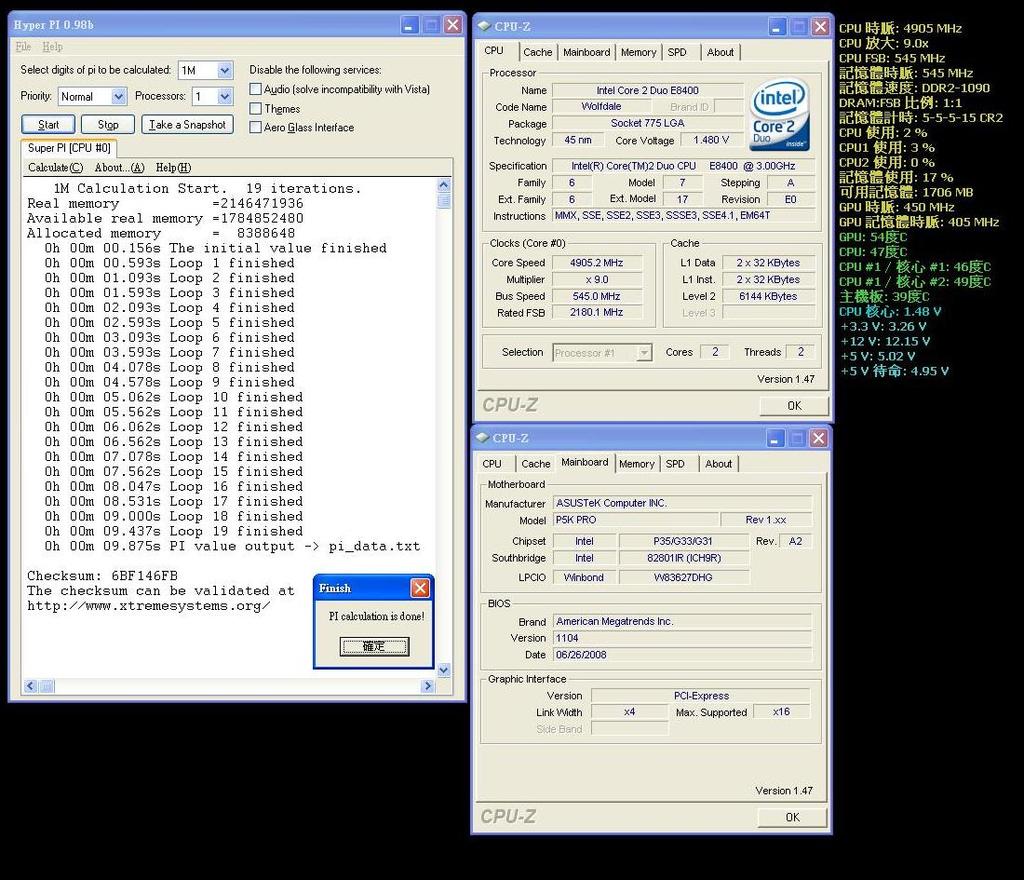
Task: Switch to CPU tab in bottom CPU-Z
Action: [492, 464]
